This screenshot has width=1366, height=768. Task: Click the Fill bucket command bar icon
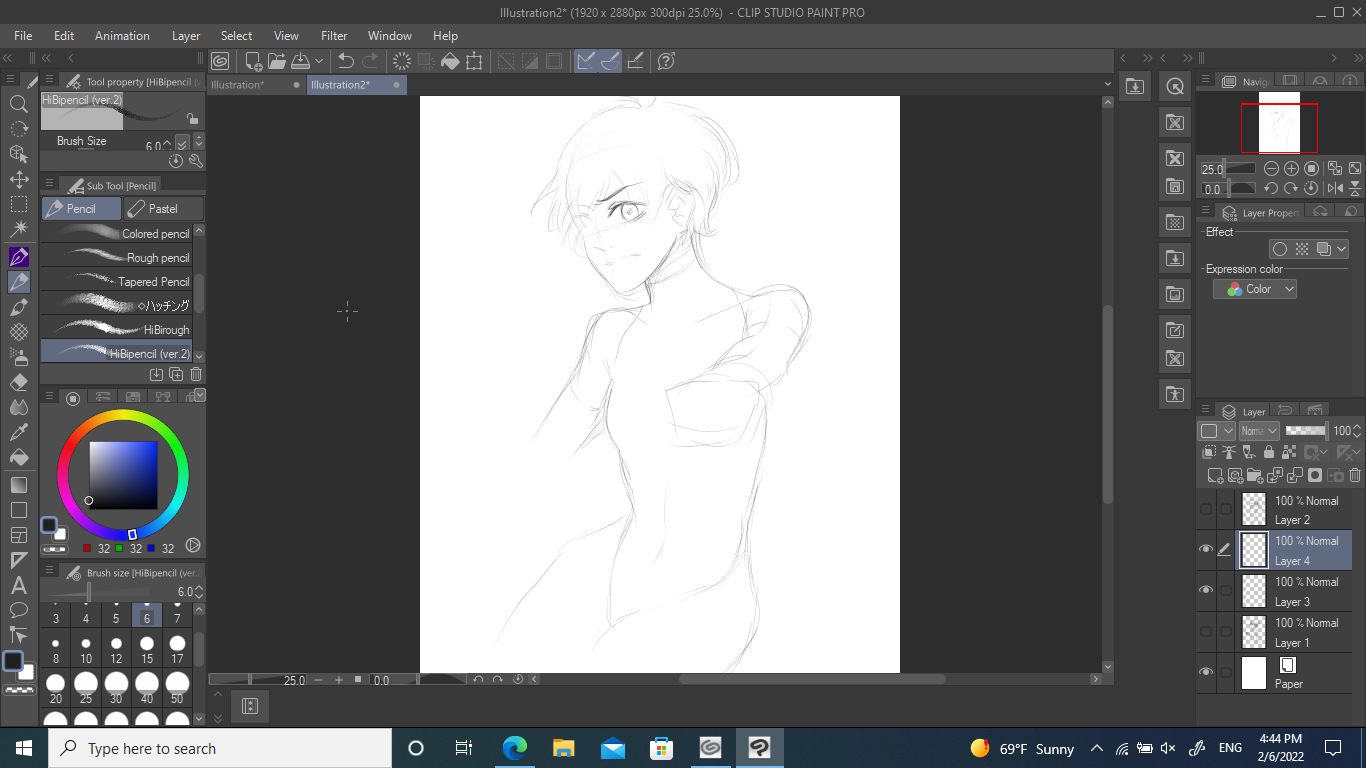point(450,61)
